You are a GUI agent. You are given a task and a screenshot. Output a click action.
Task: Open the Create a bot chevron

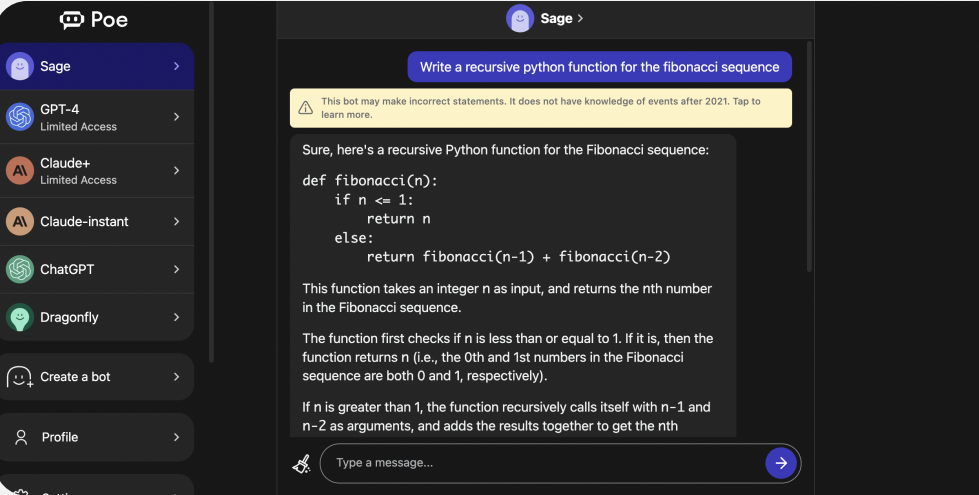click(177, 377)
